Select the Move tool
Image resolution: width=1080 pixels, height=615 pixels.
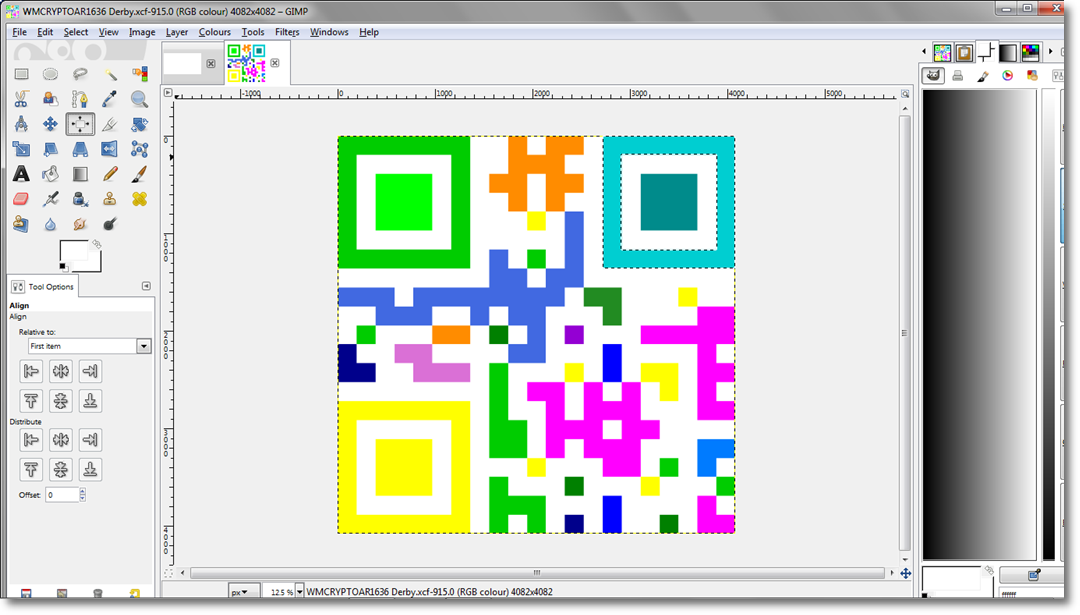pyautogui.click(x=50, y=124)
